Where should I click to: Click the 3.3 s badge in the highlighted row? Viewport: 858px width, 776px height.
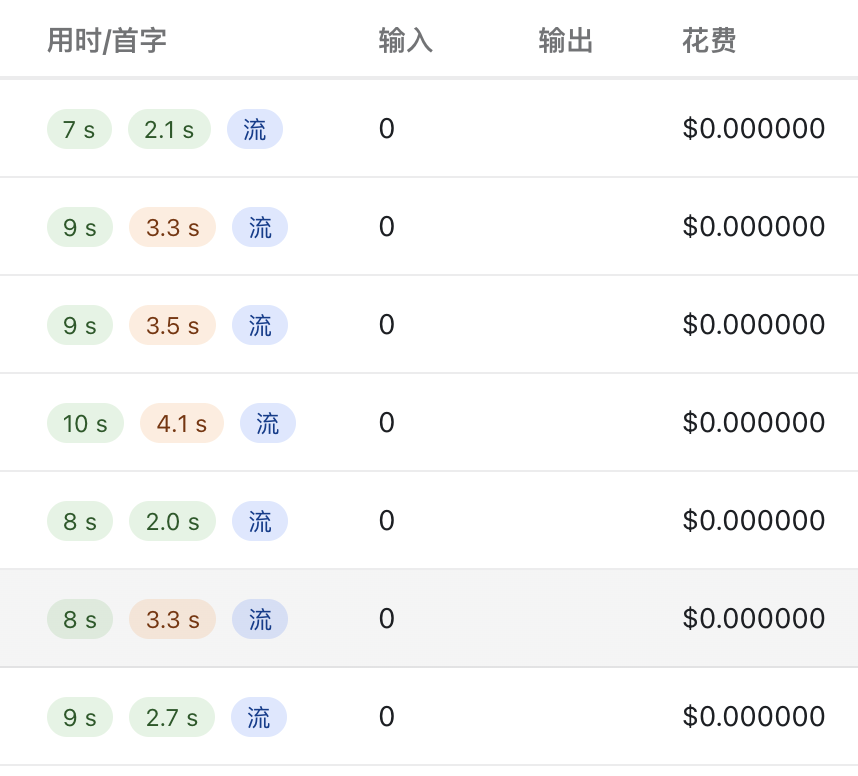pos(172,619)
